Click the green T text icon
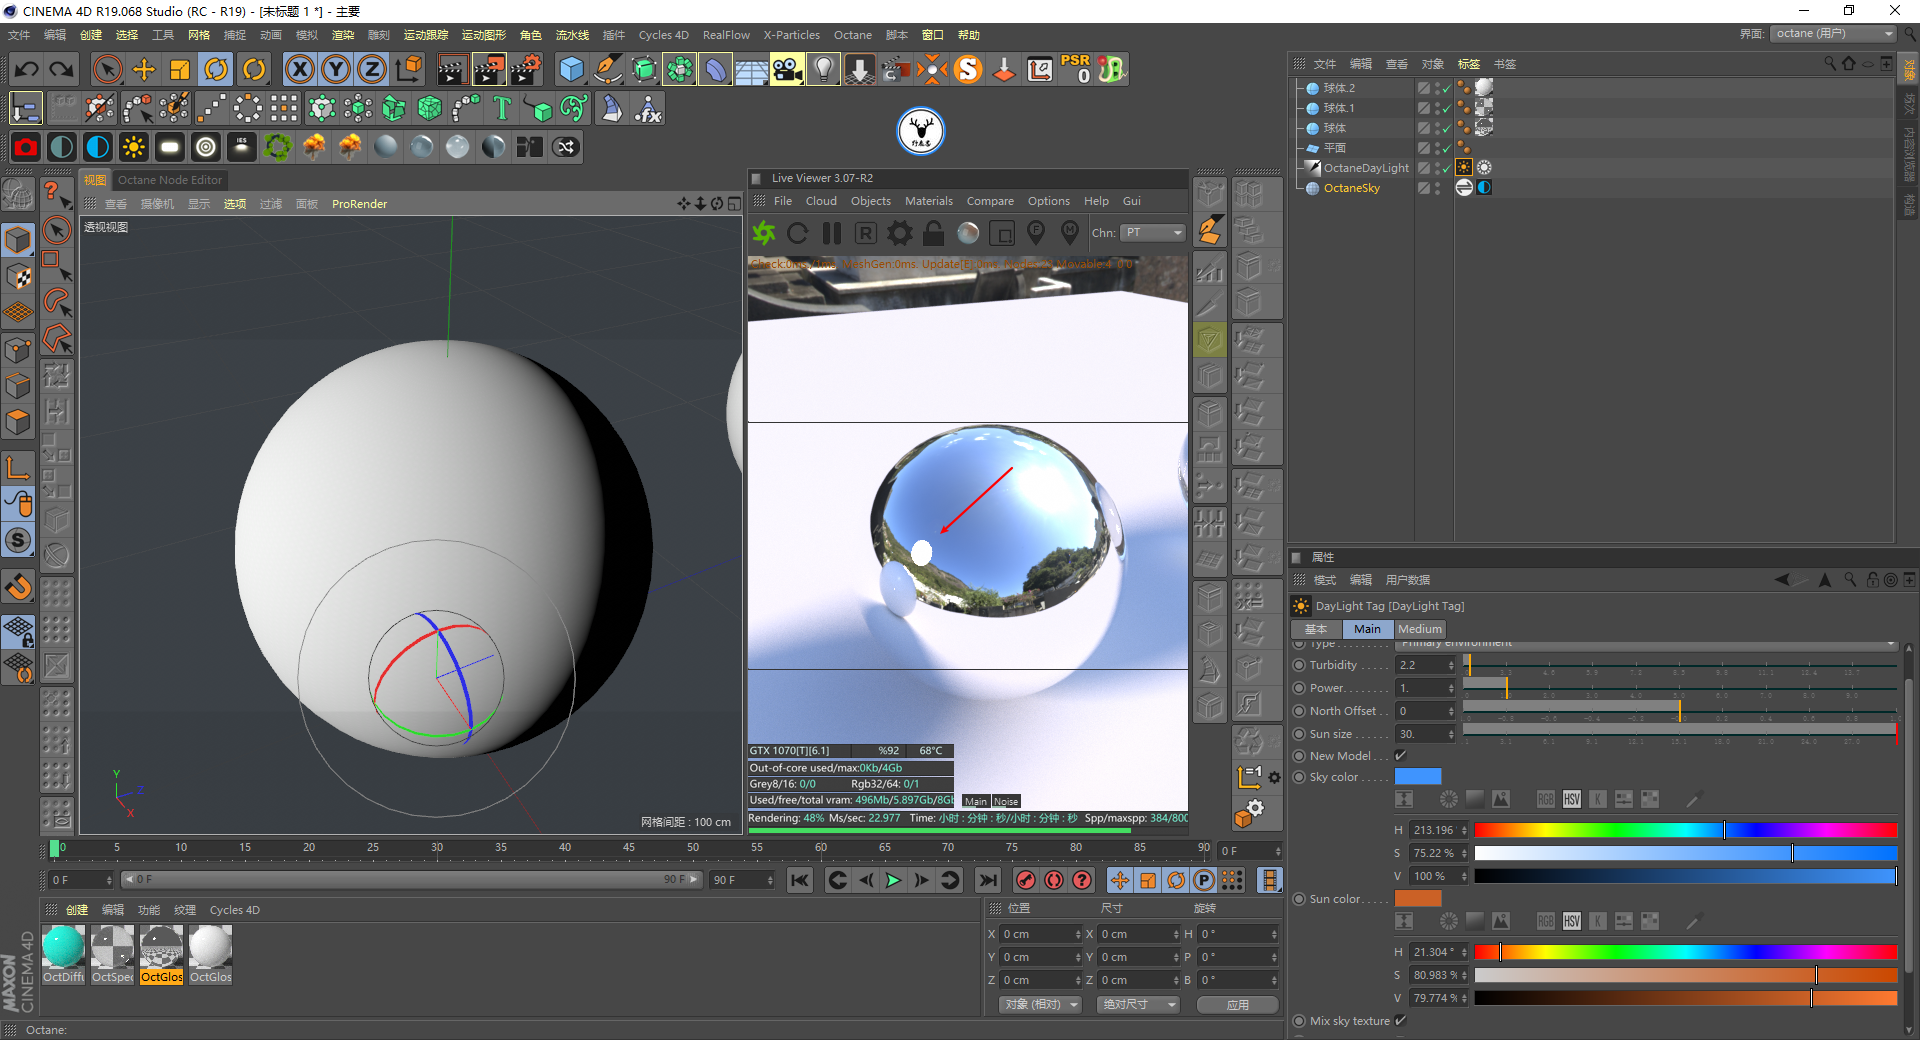The height and width of the screenshot is (1040, 1920). click(x=502, y=108)
